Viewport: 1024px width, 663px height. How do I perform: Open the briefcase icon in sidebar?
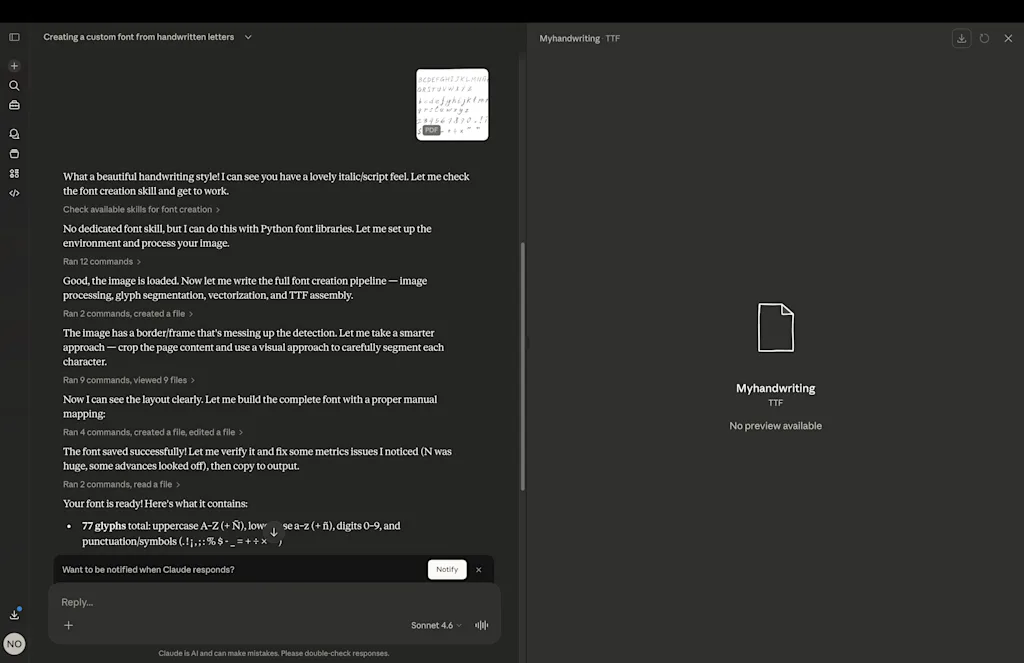14,105
